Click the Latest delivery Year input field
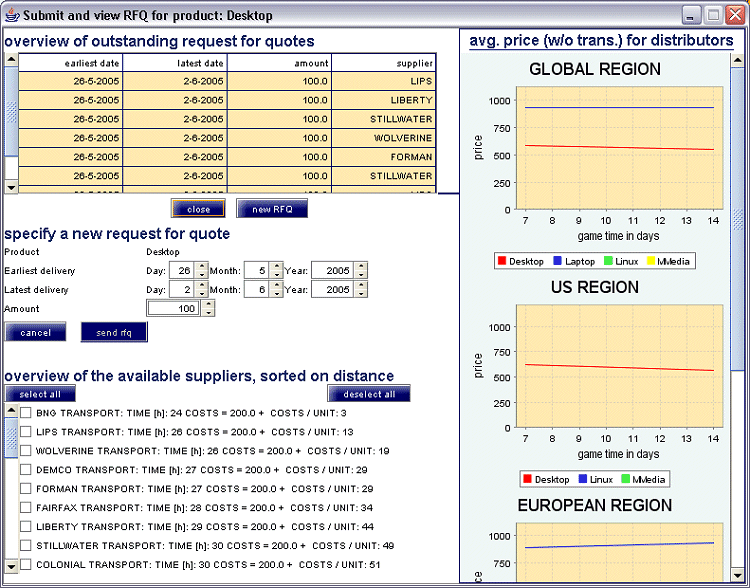750x588 pixels. tap(333, 289)
